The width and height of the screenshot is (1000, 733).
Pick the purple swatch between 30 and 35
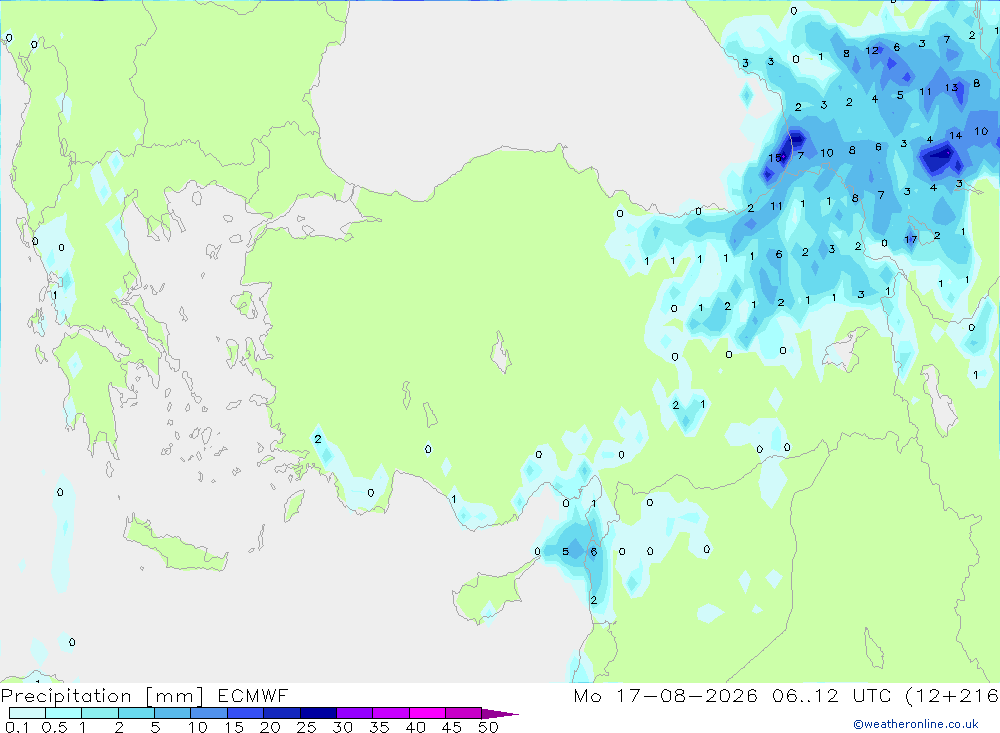(354, 713)
